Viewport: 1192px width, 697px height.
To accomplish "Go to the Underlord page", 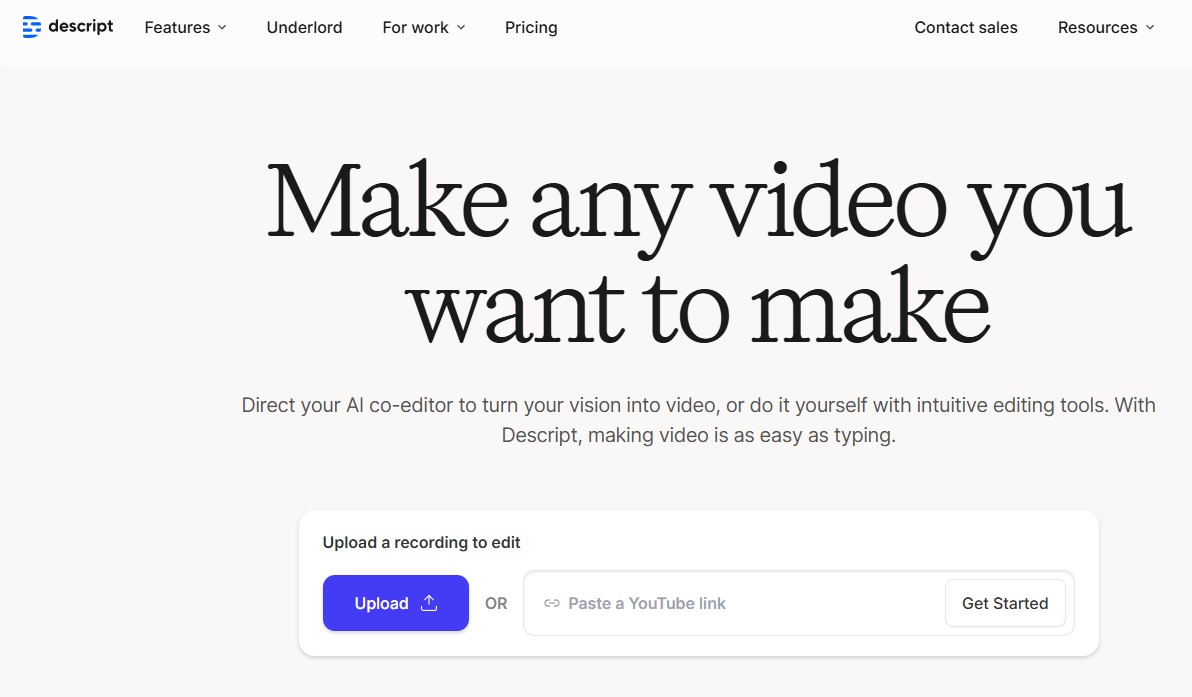I will click(x=304, y=27).
